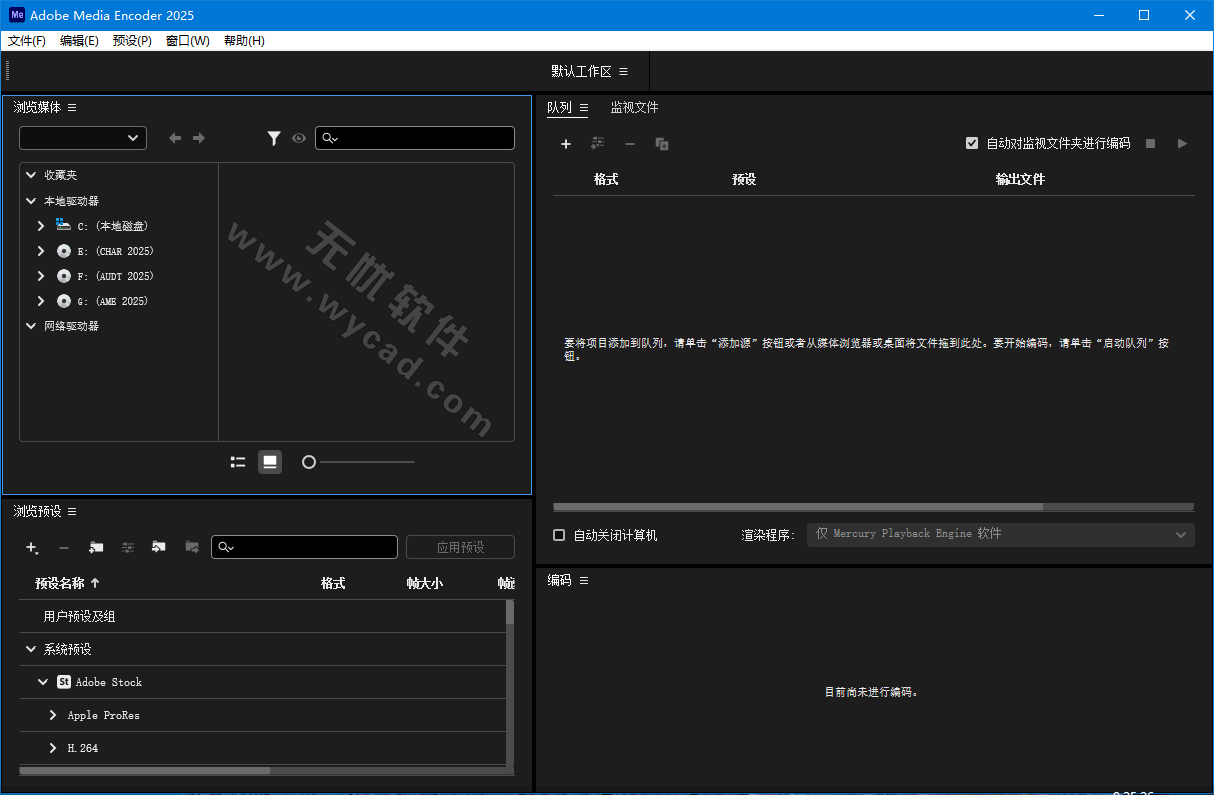
Task: Switch to the 监视文件夹 tab
Action: pos(634,107)
